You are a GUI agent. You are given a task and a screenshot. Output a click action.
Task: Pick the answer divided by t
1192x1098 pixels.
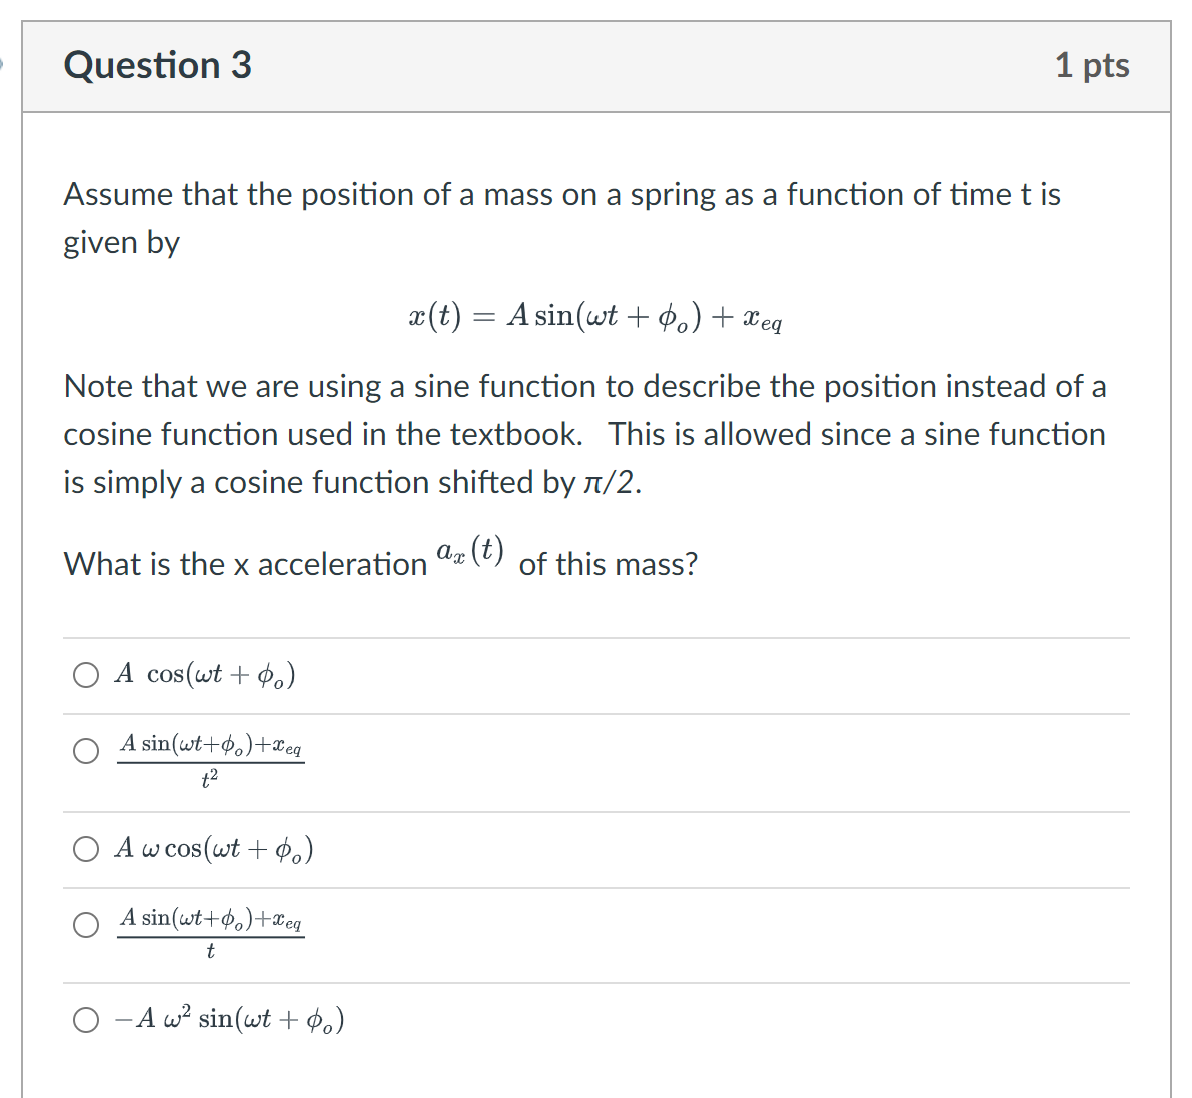87,925
